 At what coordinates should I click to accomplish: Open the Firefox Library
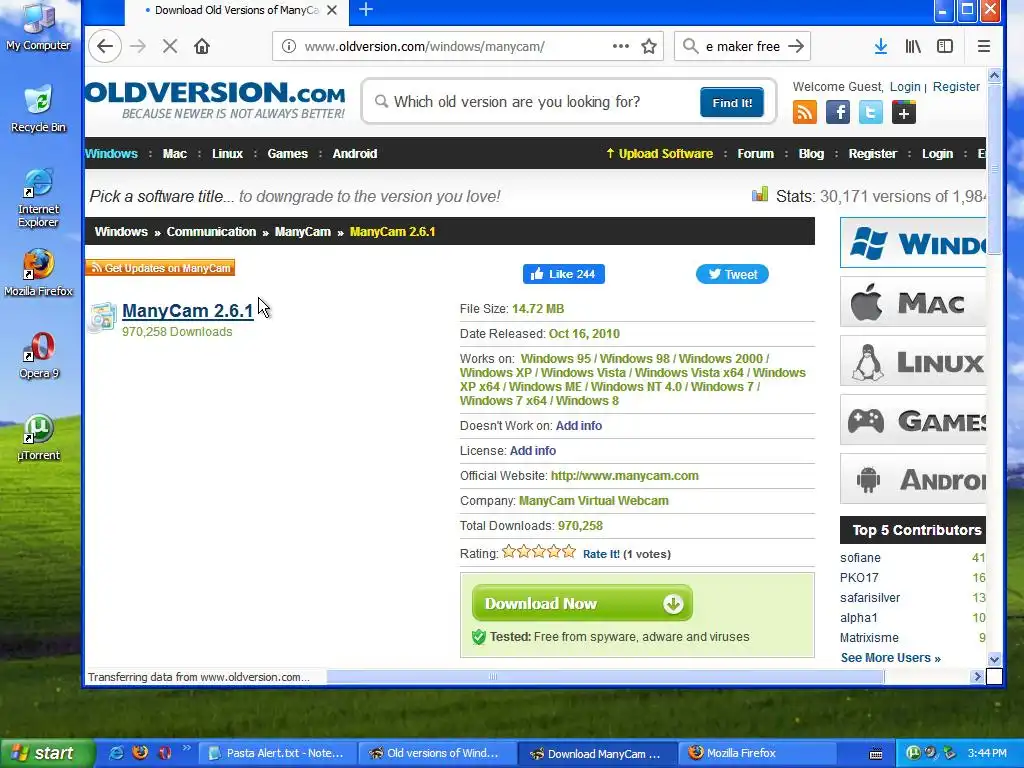913,46
